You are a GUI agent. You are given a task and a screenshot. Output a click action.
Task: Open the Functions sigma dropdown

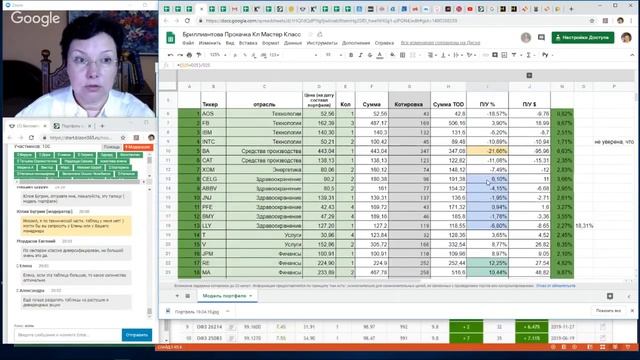tap(530, 55)
